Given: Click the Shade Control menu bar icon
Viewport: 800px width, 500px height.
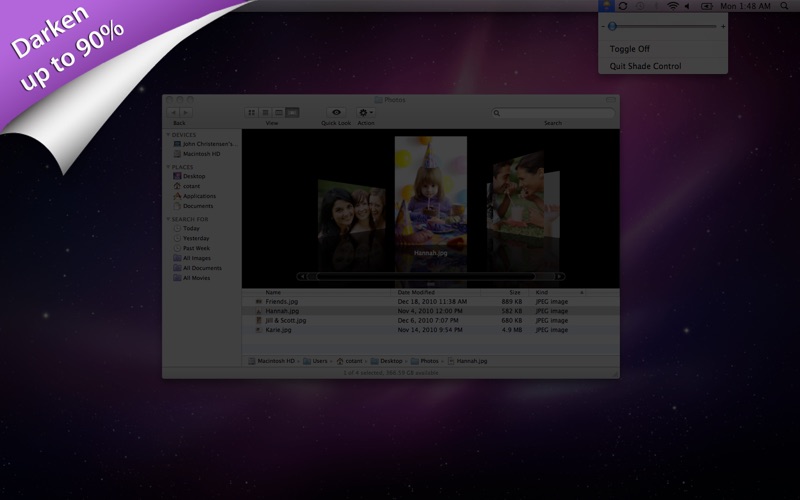Looking at the screenshot, I should point(606,6).
